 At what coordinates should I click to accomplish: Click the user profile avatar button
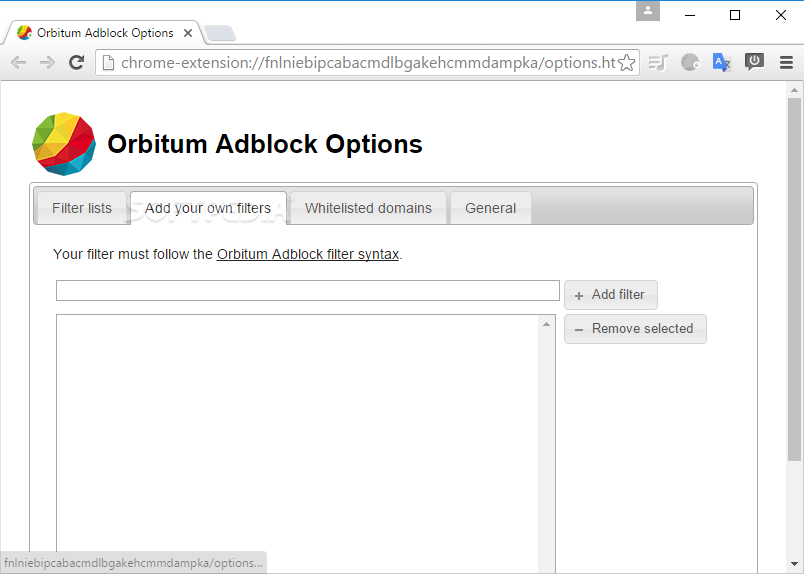click(x=648, y=11)
